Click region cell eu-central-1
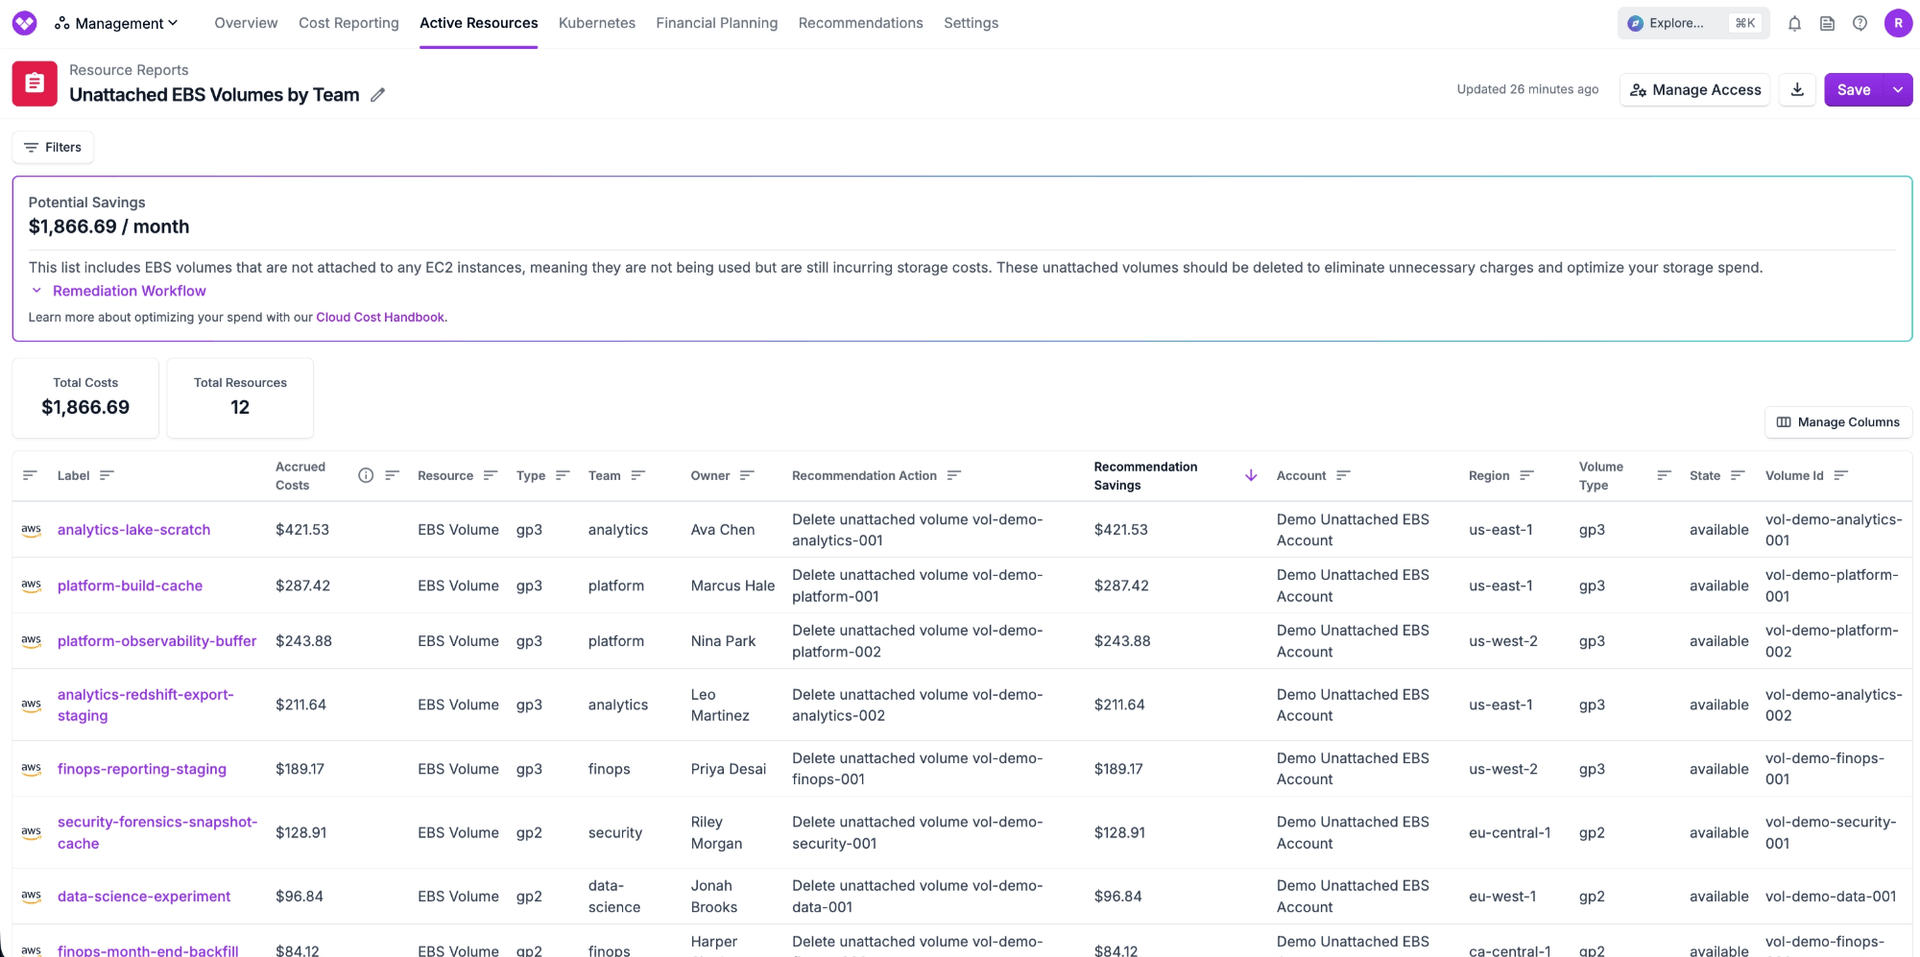Image resolution: width=1920 pixels, height=957 pixels. (x=1510, y=833)
